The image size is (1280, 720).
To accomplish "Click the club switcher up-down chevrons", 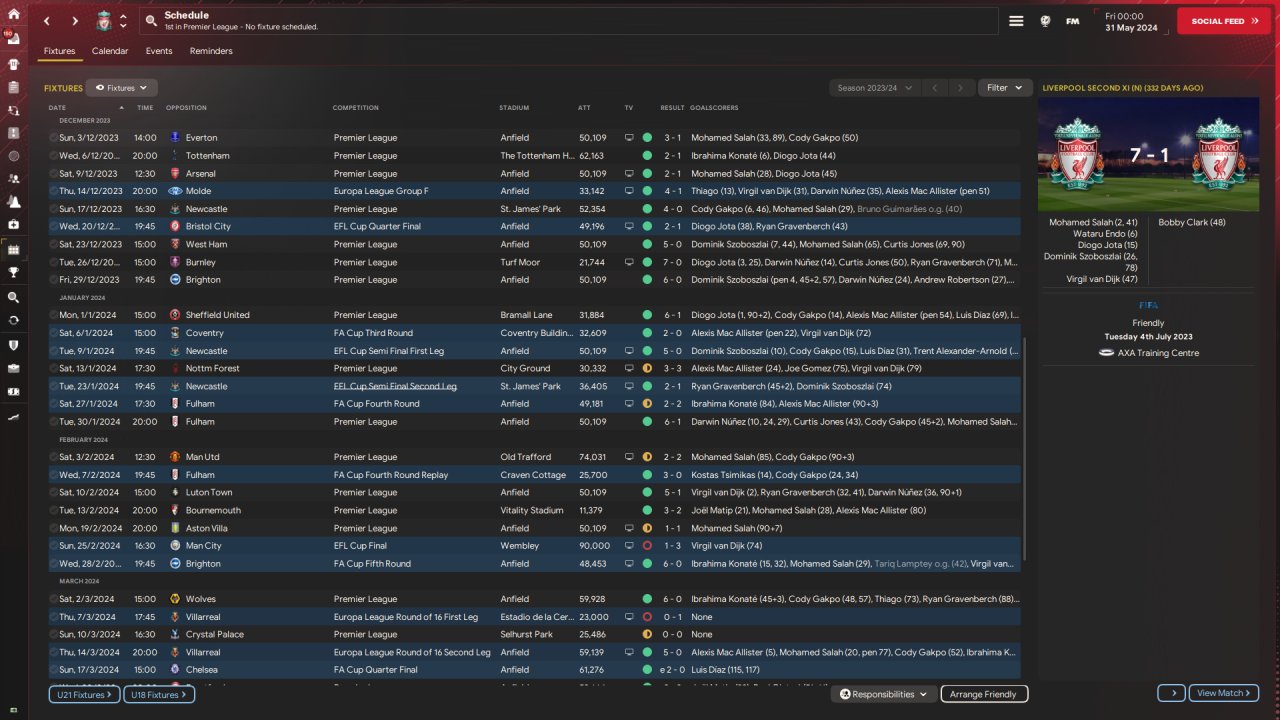I will click(123, 21).
